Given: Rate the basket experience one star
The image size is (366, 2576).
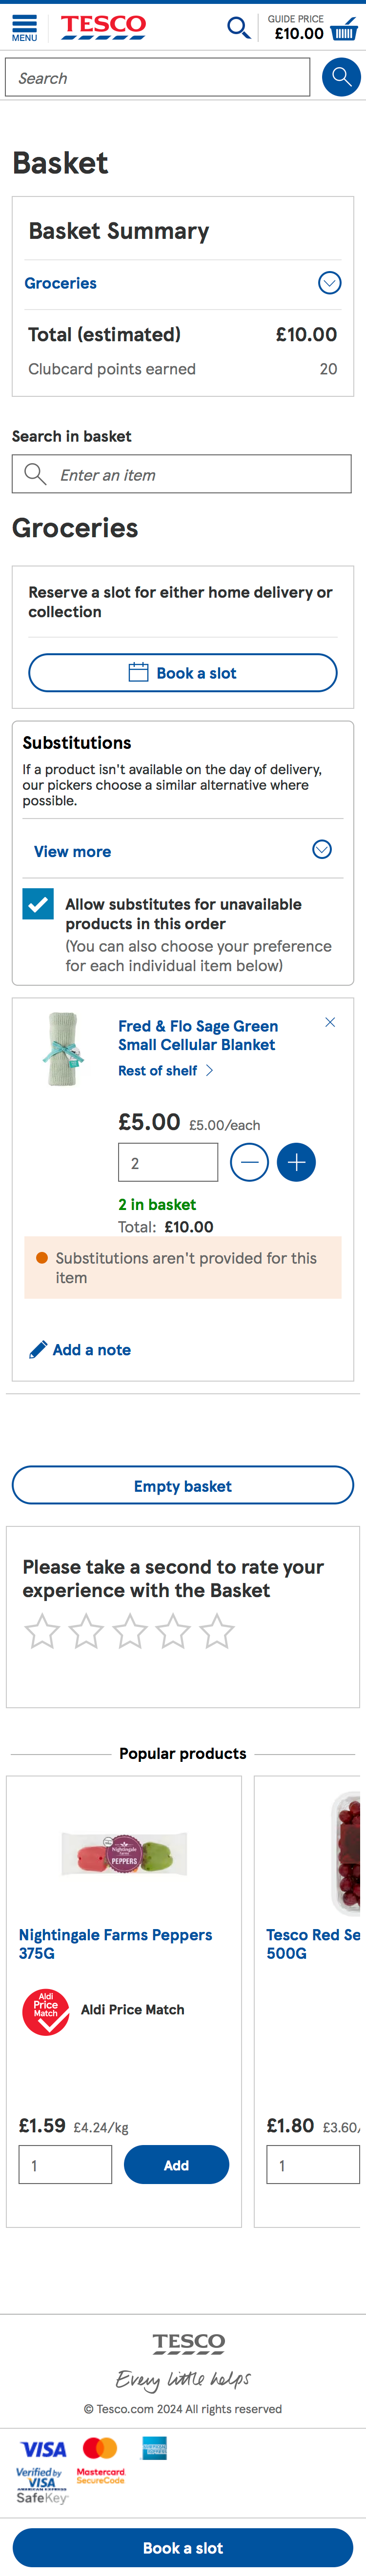Looking at the screenshot, I should (42, 1632).
